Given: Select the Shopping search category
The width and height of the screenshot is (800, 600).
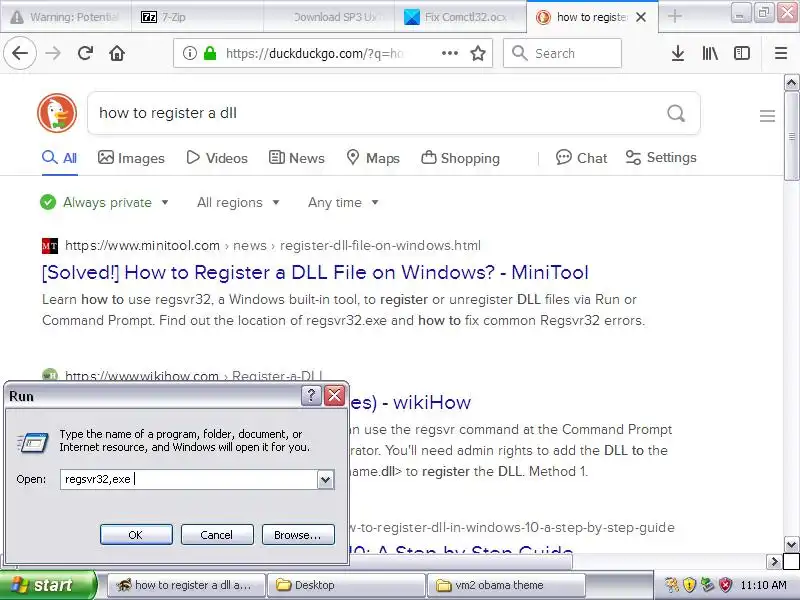Looking at the screenshot, I should click(x=460, y=158).
